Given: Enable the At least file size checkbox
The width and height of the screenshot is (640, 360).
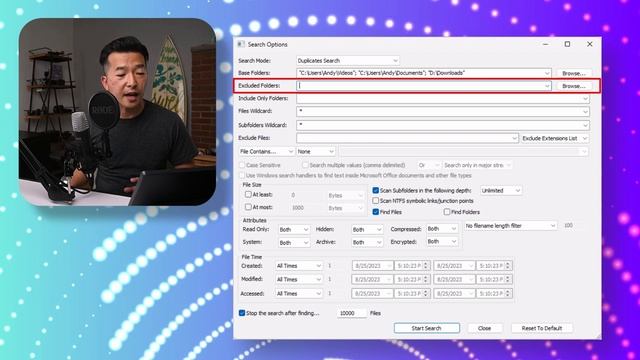Looking at the screenshot, I should tap(248, 195).
